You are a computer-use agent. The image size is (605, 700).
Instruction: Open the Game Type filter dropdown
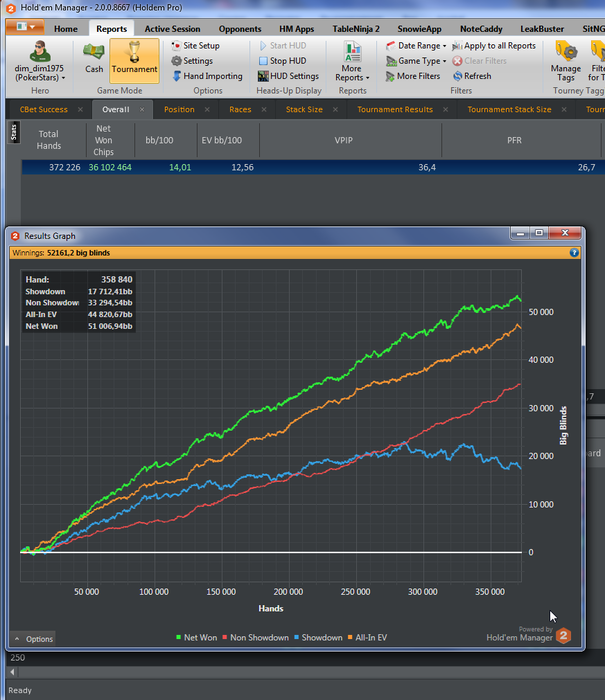point(416,61)
